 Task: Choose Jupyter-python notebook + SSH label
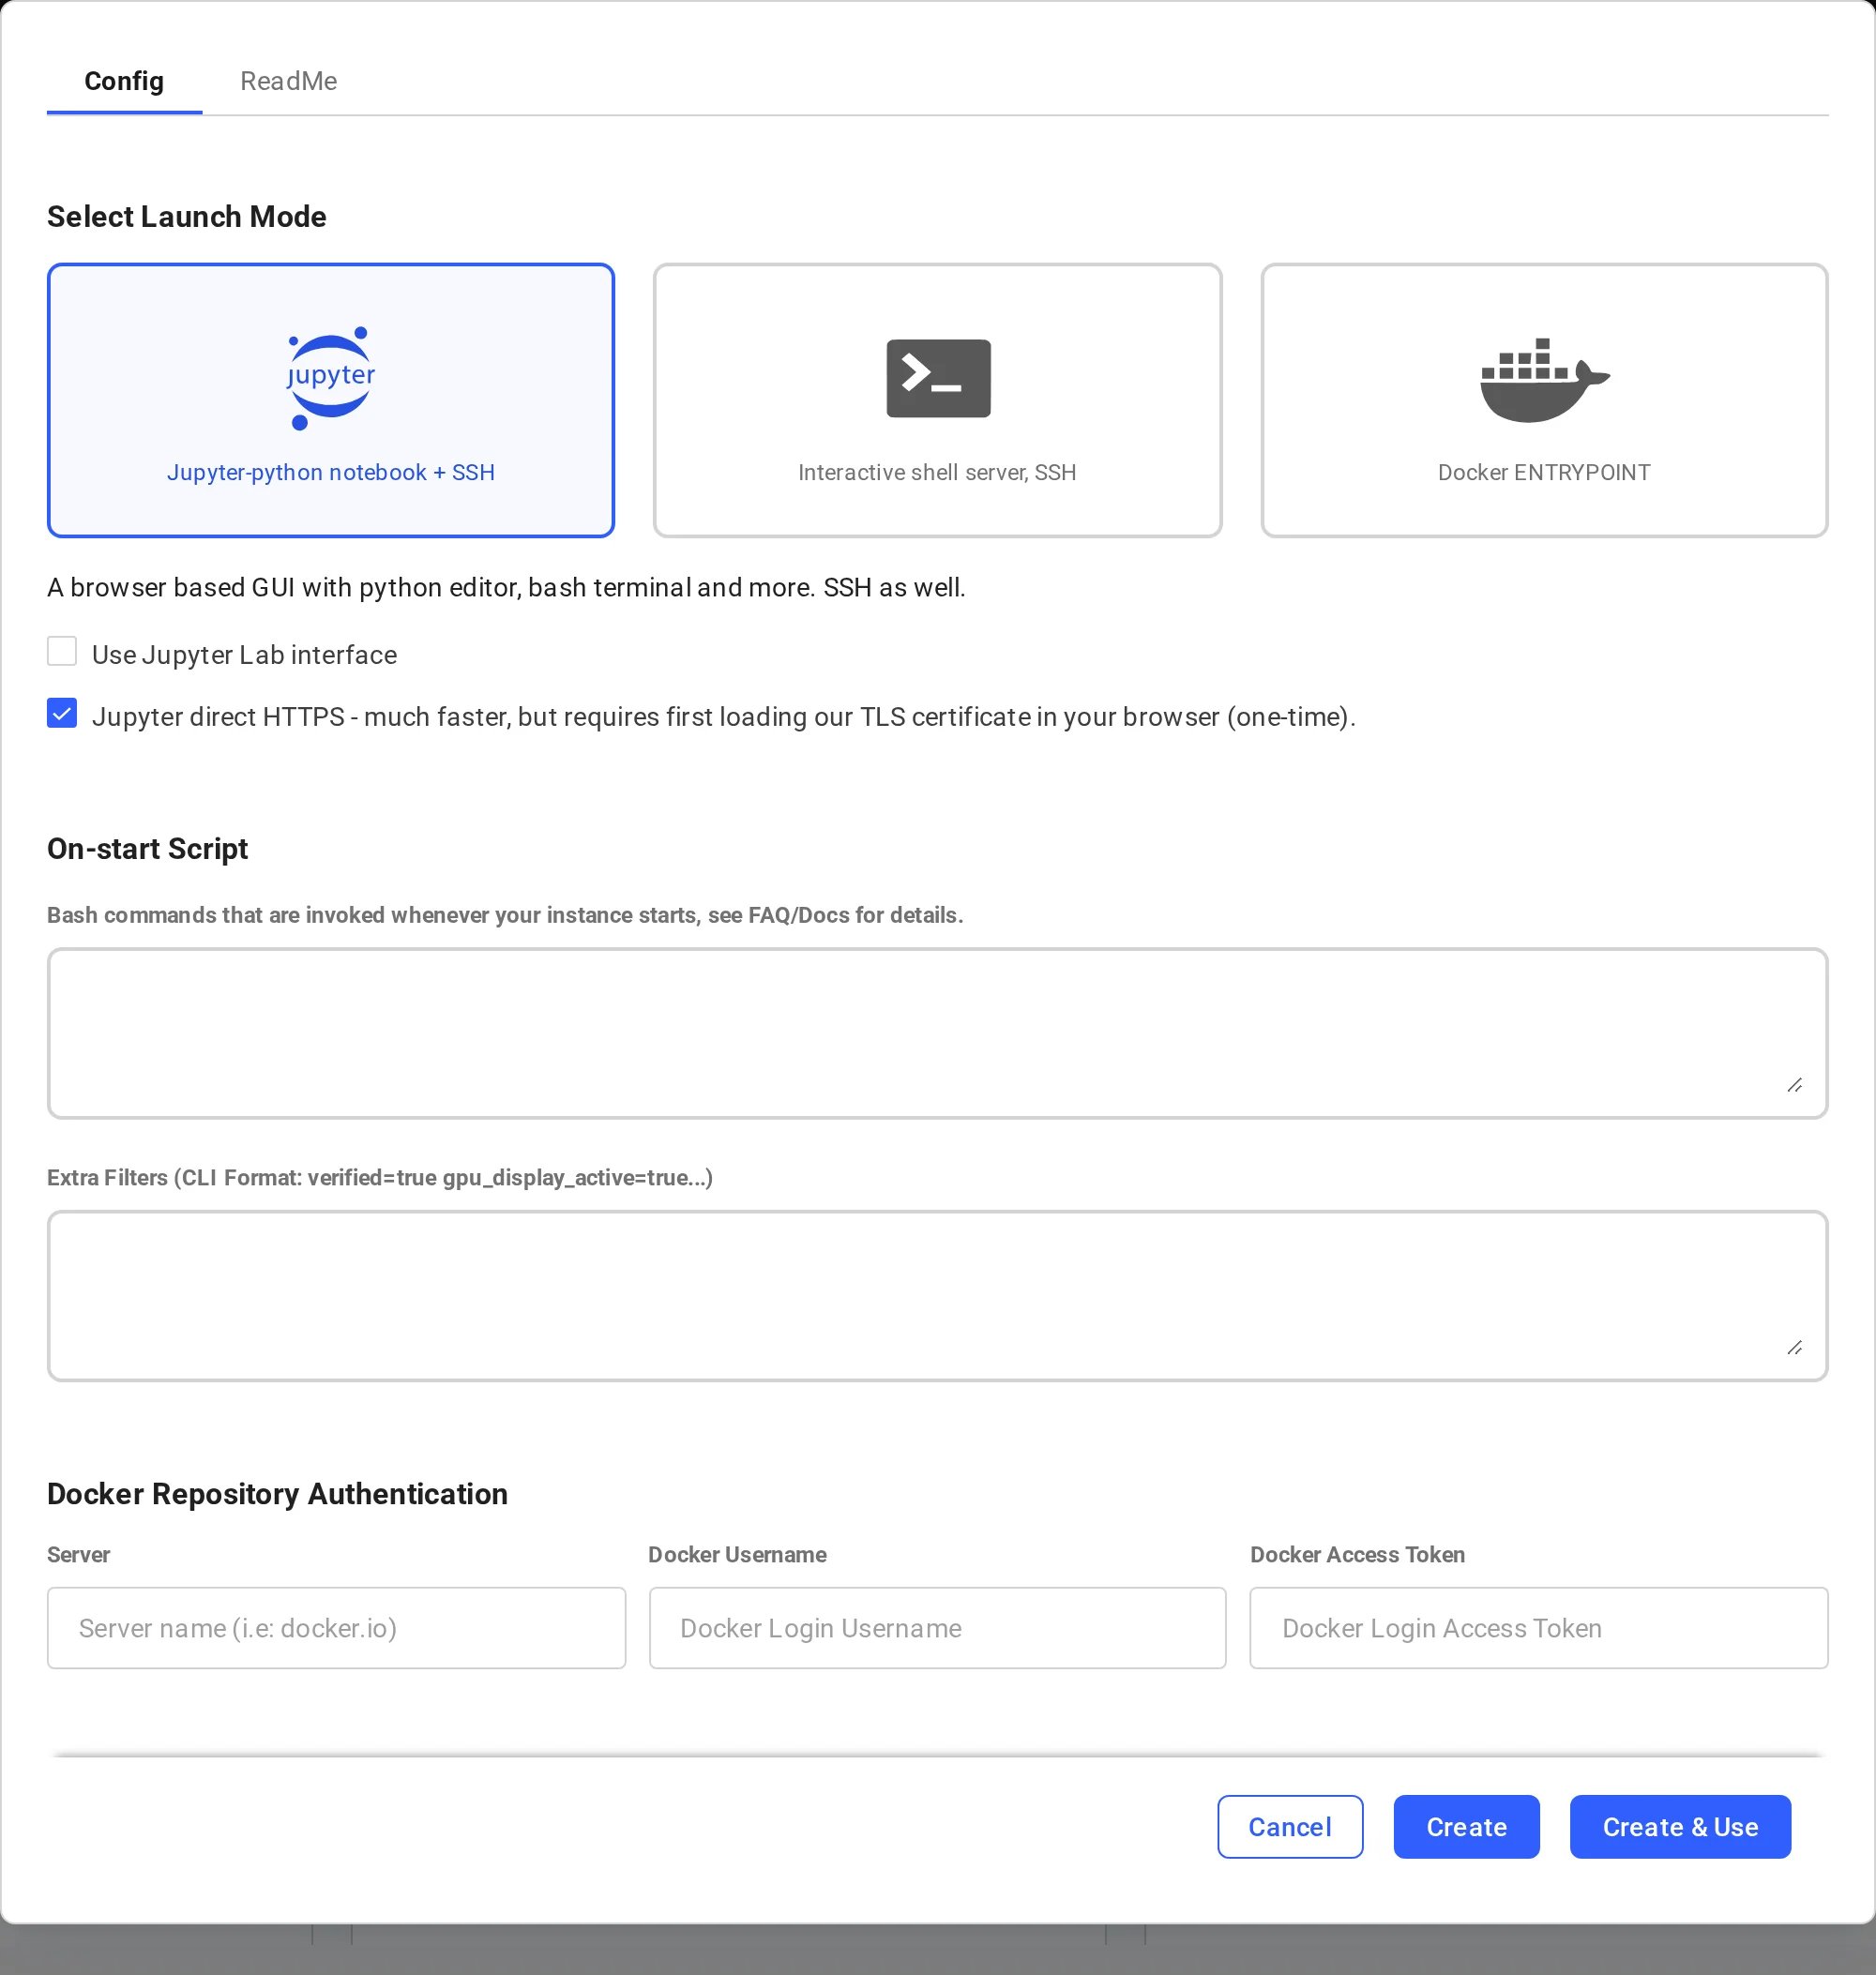point(331,472)
